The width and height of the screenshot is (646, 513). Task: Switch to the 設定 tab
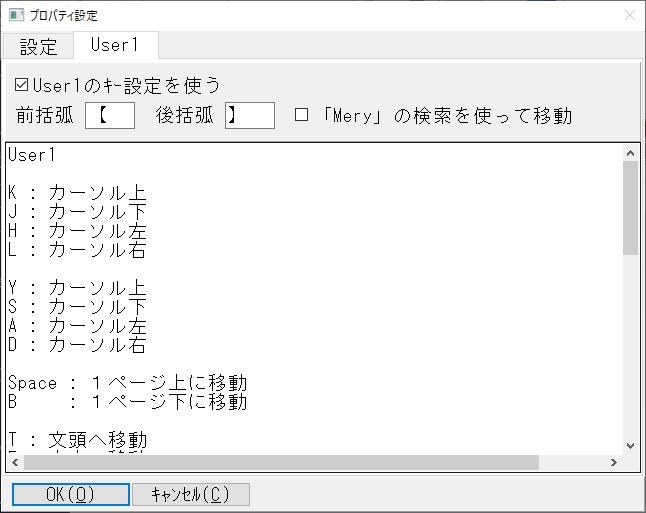38,46
